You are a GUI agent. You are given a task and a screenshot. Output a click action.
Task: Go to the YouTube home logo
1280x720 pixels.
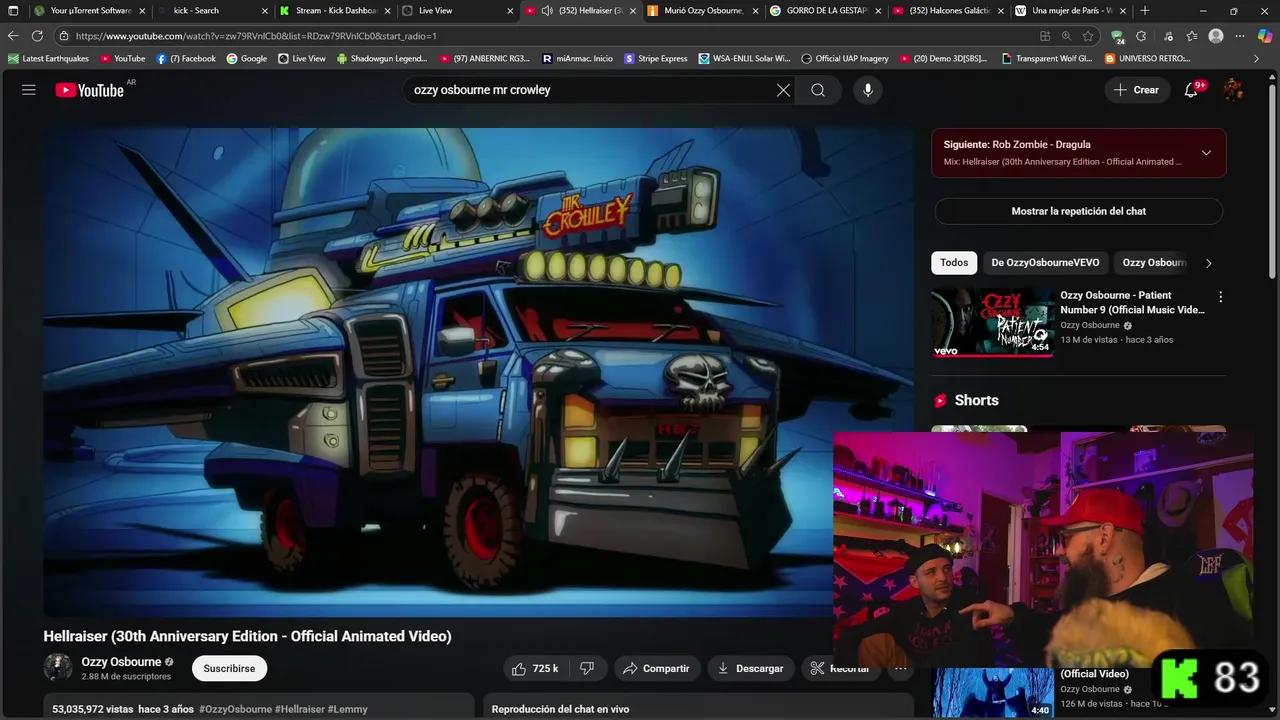(90, 90)
